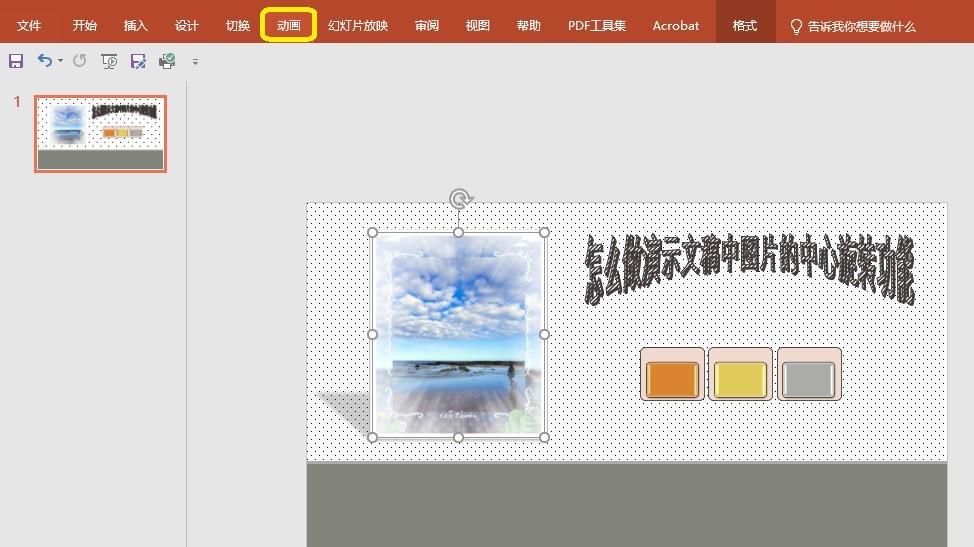Image resolution: width=974 pixels, height=547 pixels.
Task: Start slideshow from beginning icon
Action: (x=109, y=62)
